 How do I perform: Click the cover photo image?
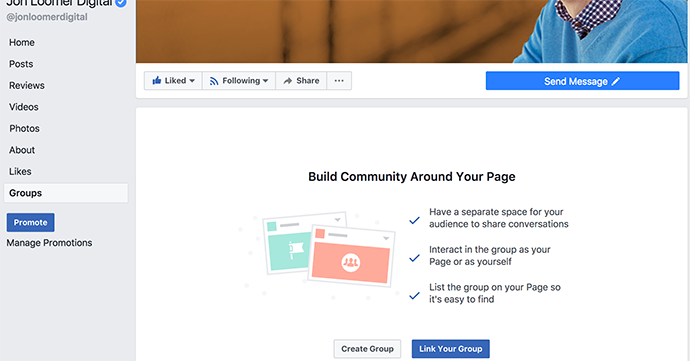click(x=411, y=31)
